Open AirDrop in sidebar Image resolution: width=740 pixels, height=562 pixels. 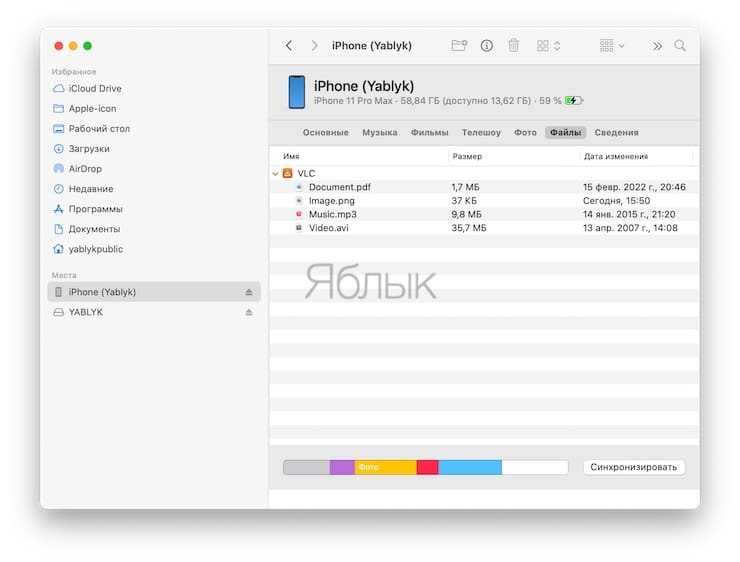point(77,169)
